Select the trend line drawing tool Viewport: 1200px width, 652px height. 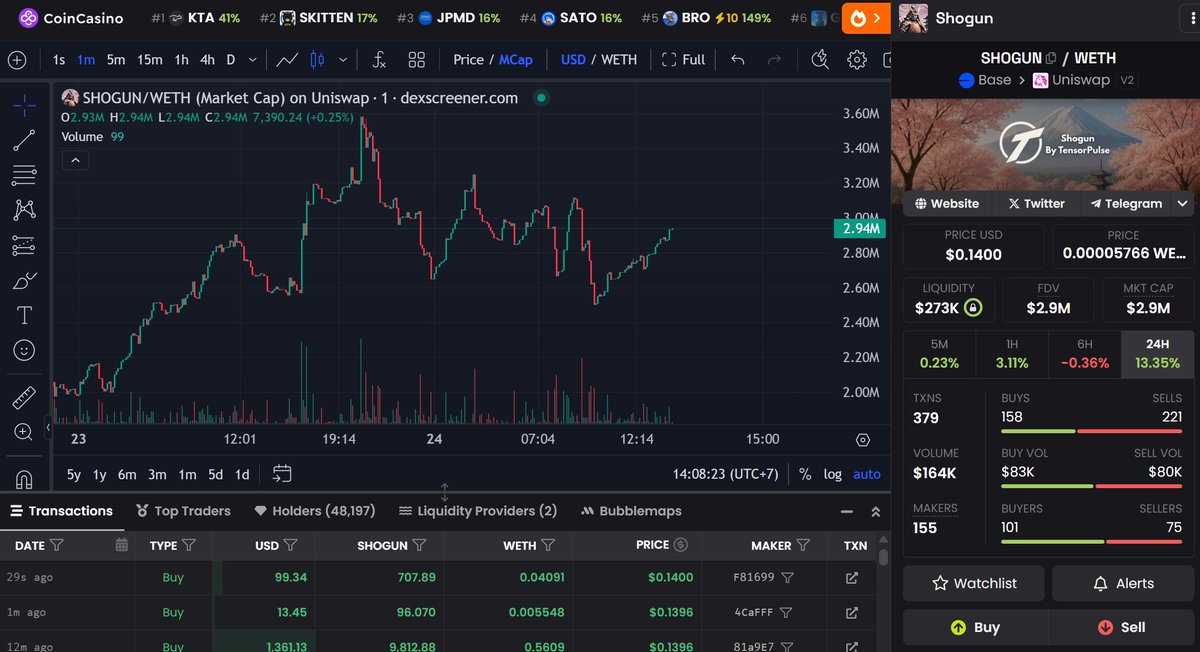[24, 140]
